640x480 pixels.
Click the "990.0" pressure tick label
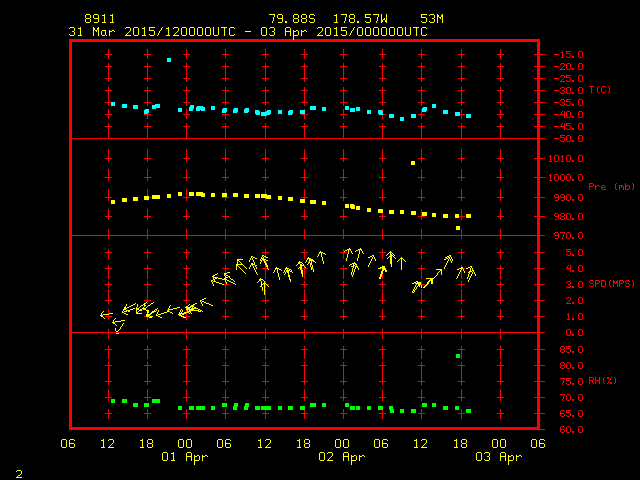pyautogui.click(x=571, y=197)
